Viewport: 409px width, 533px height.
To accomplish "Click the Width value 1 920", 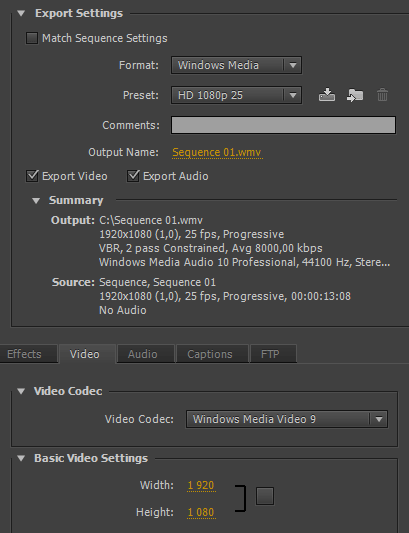I will 201,485.
